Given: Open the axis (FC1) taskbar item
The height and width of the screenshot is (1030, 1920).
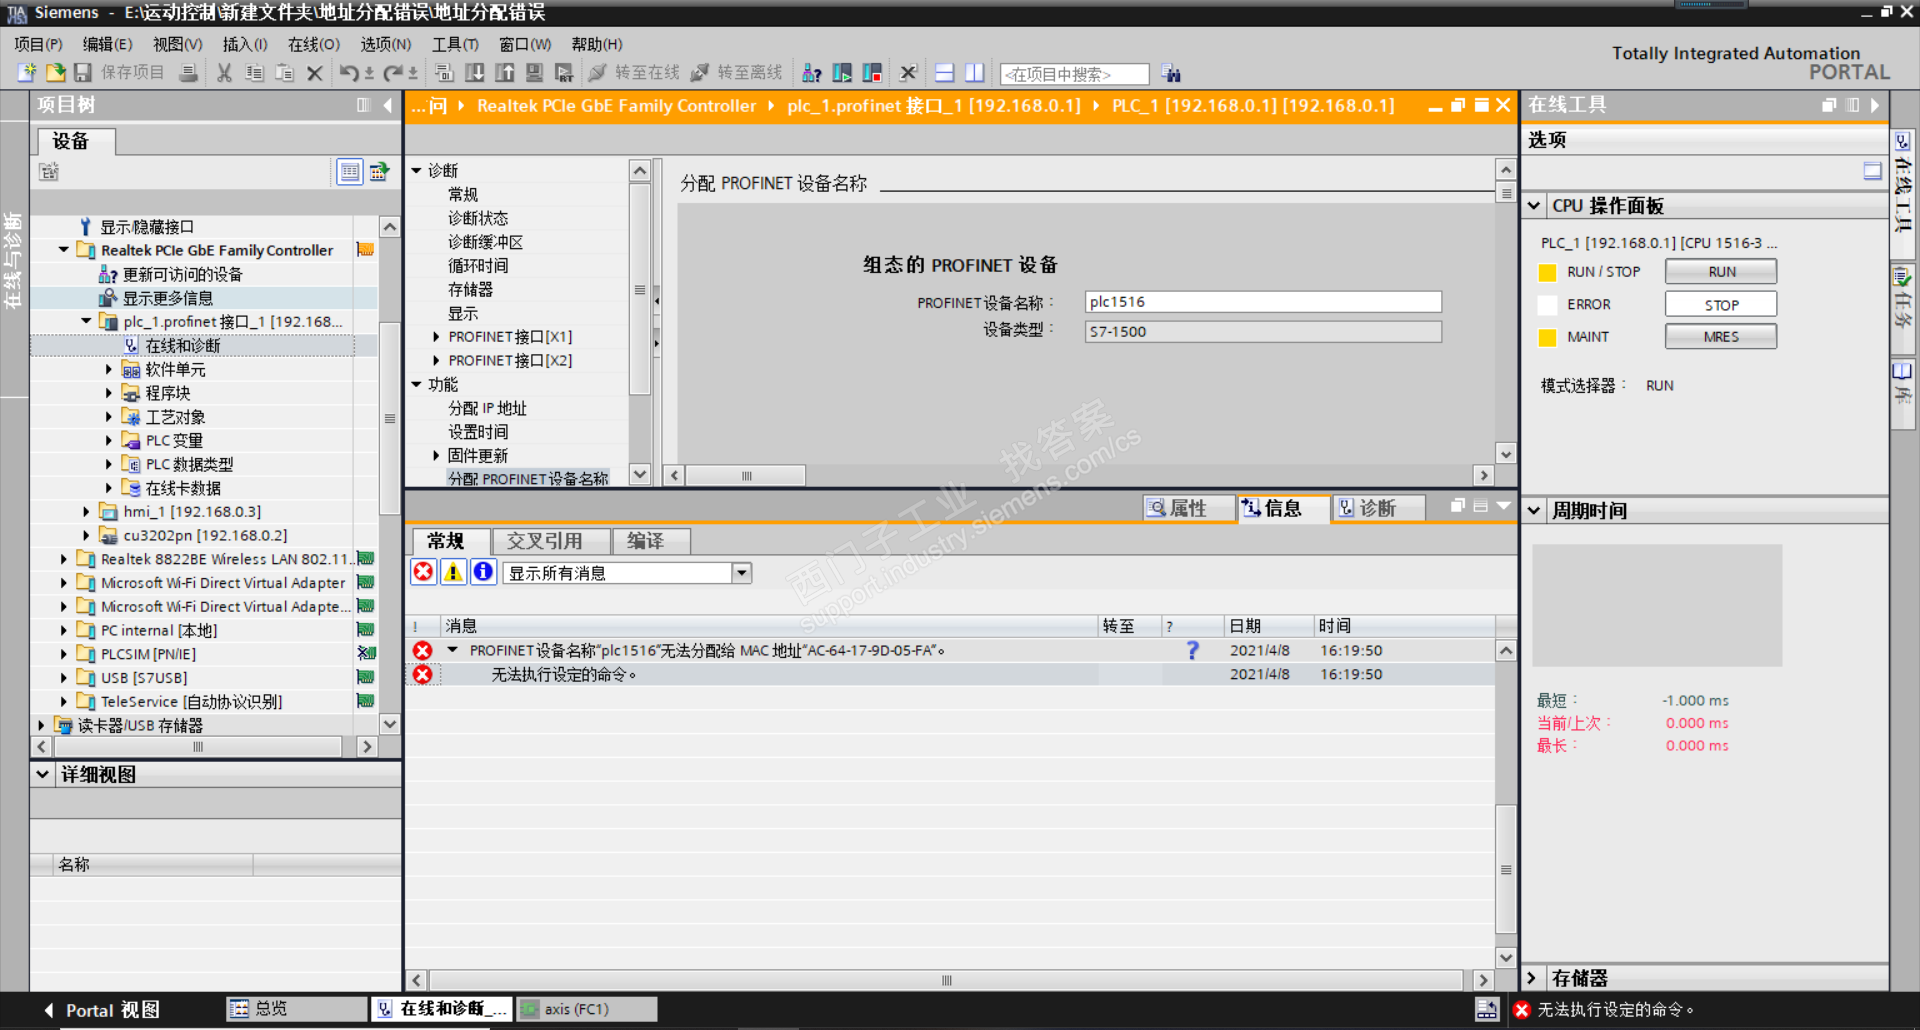Looking at the screenshot, I should pyautogui.click(x=587, y=1009).
